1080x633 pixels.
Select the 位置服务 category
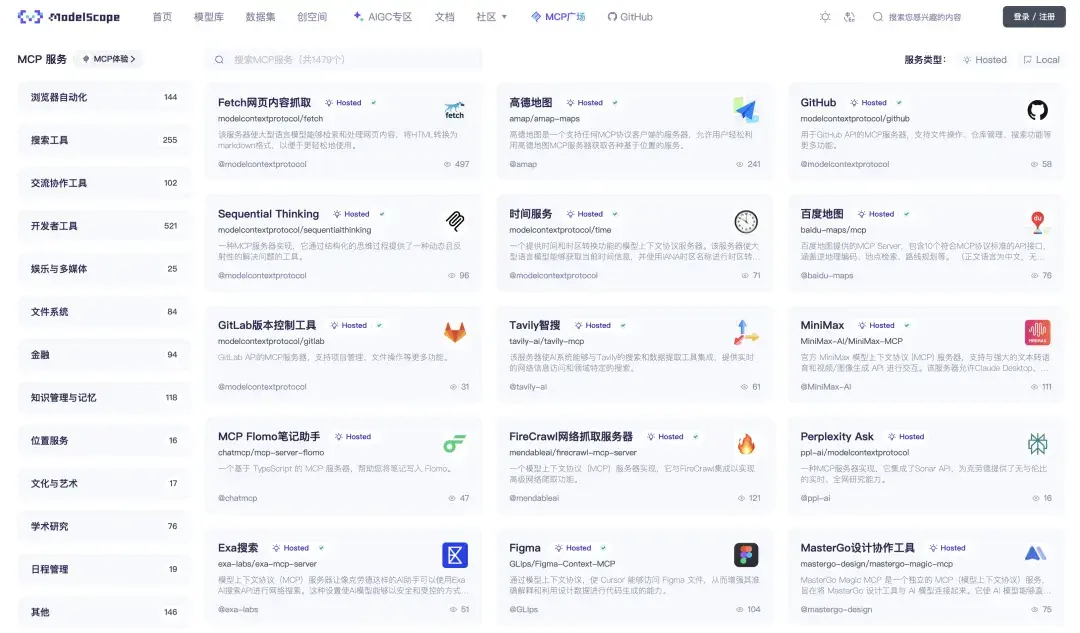pyautogui.click(x=104, y=440)
